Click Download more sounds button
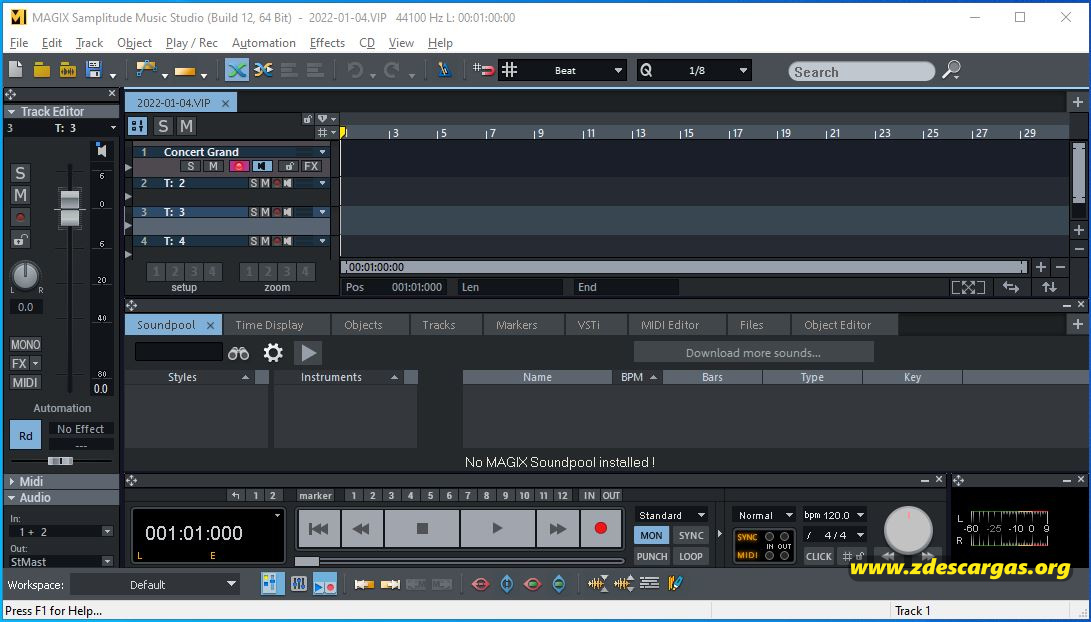1091x622 pixels. pos(753,353)
